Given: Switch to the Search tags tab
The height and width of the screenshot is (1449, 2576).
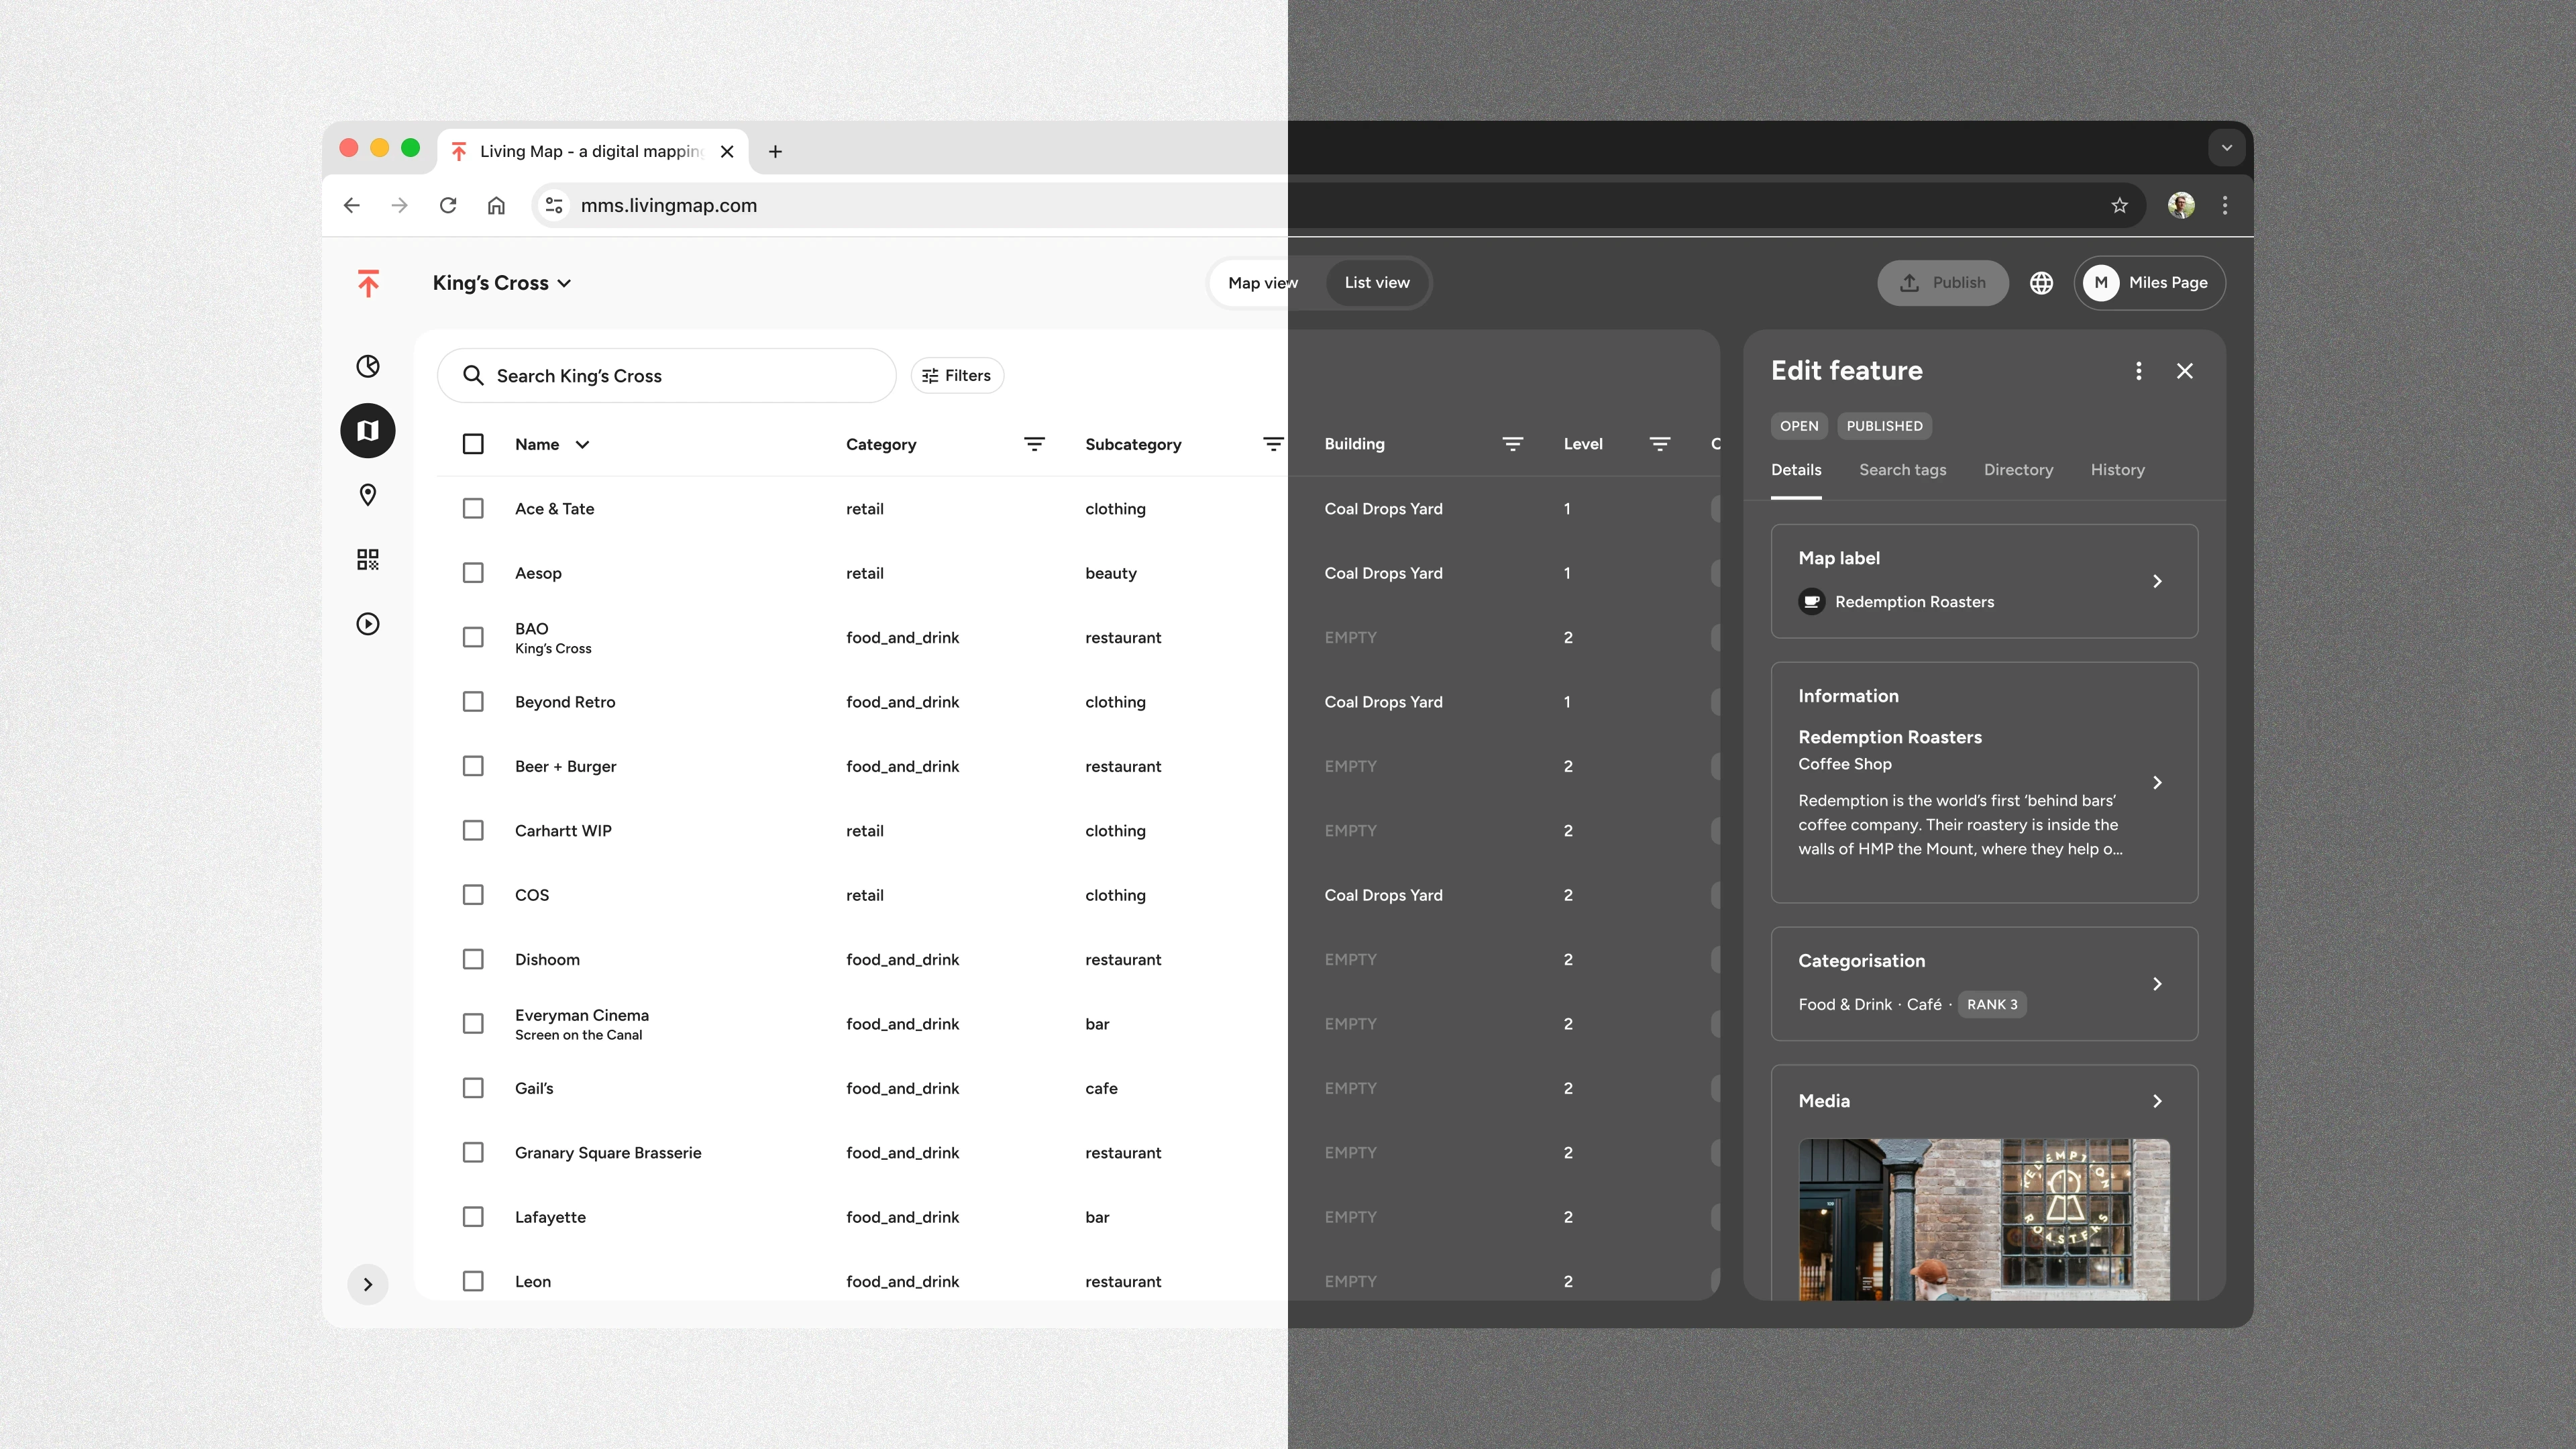Looking at the screenshot, I should [x=1902, y=470].
